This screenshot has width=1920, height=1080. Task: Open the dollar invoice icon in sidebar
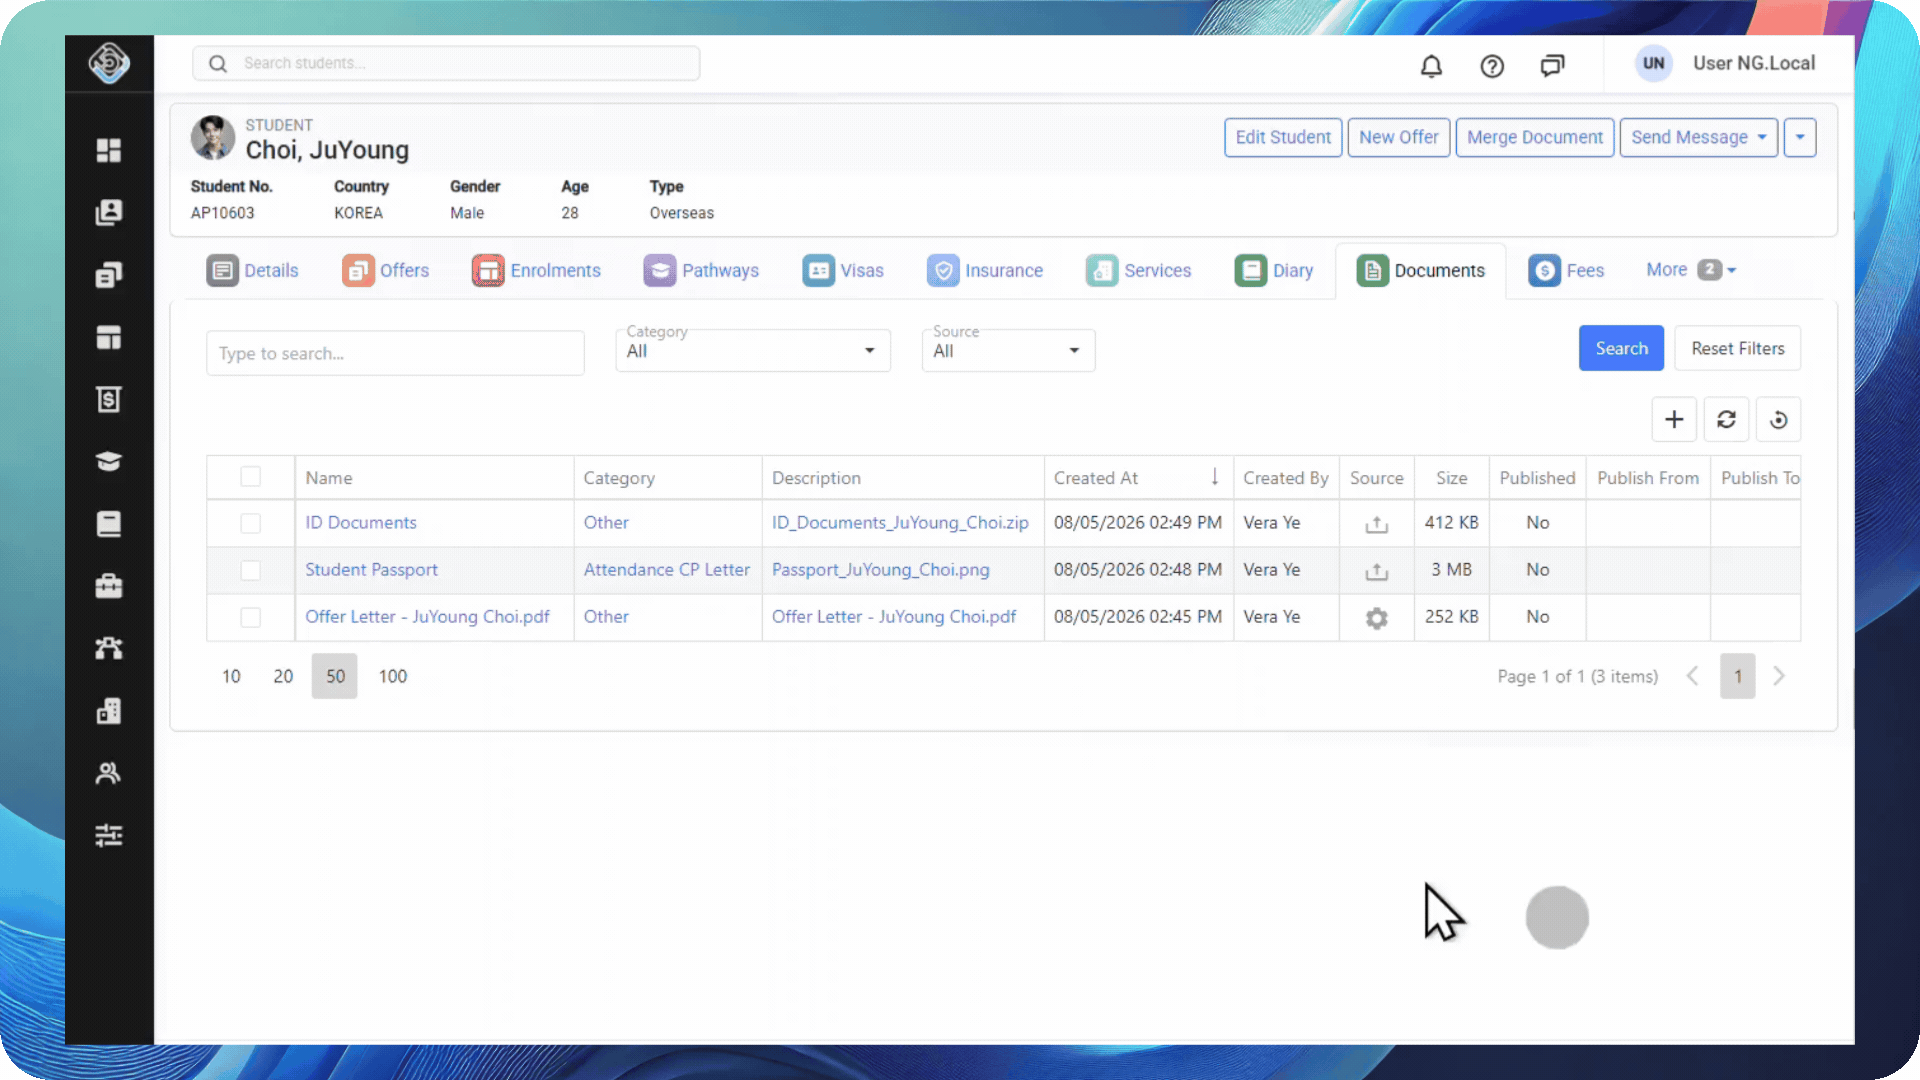coord(109,399)
